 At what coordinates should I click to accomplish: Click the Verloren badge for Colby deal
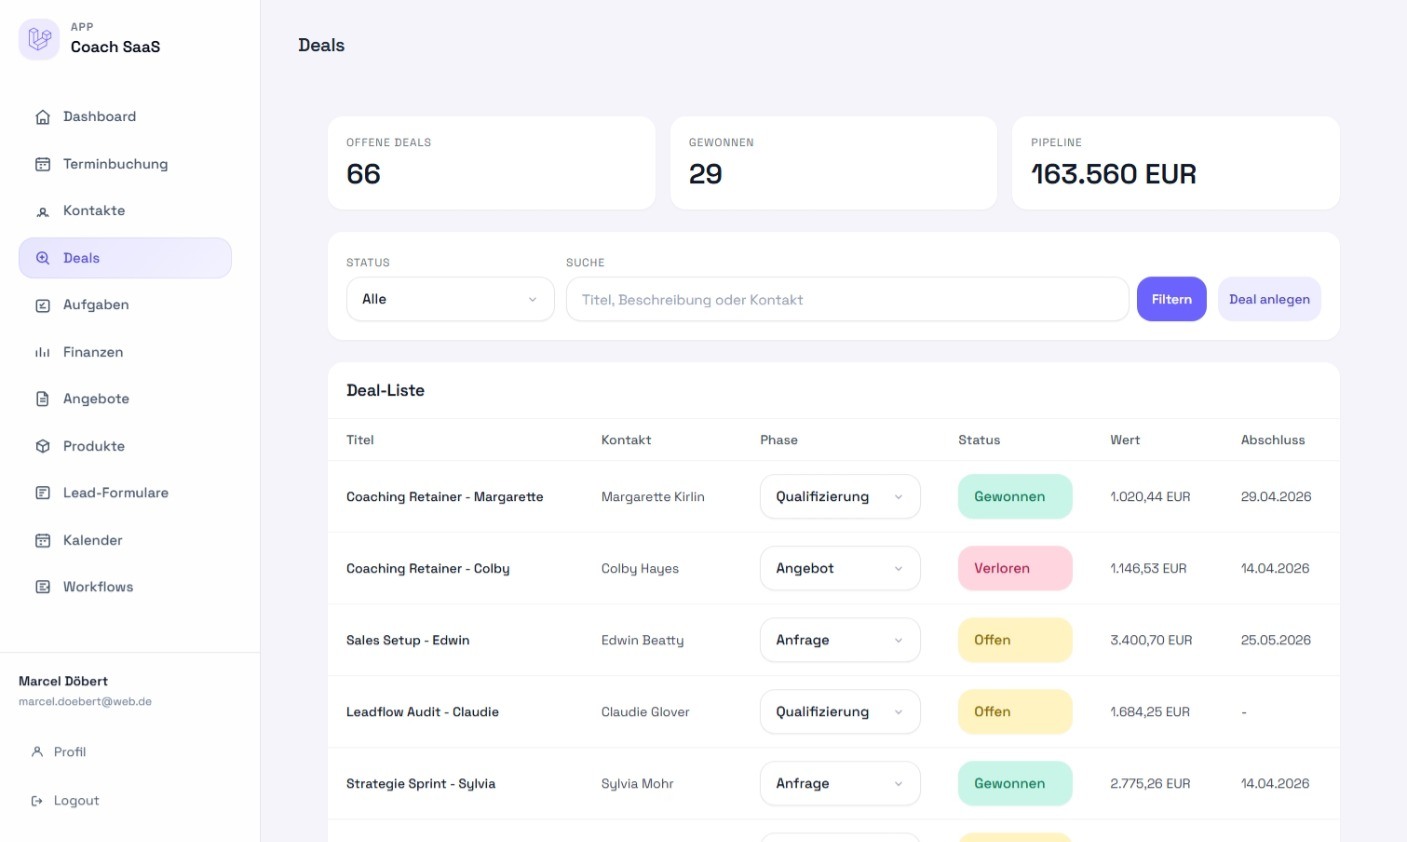coord(1015,569)
